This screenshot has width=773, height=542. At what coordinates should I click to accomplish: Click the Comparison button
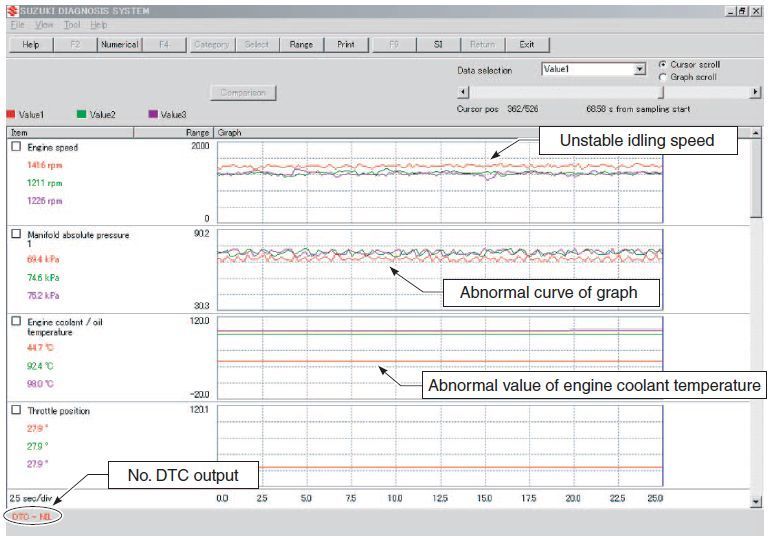coord(243,93)
